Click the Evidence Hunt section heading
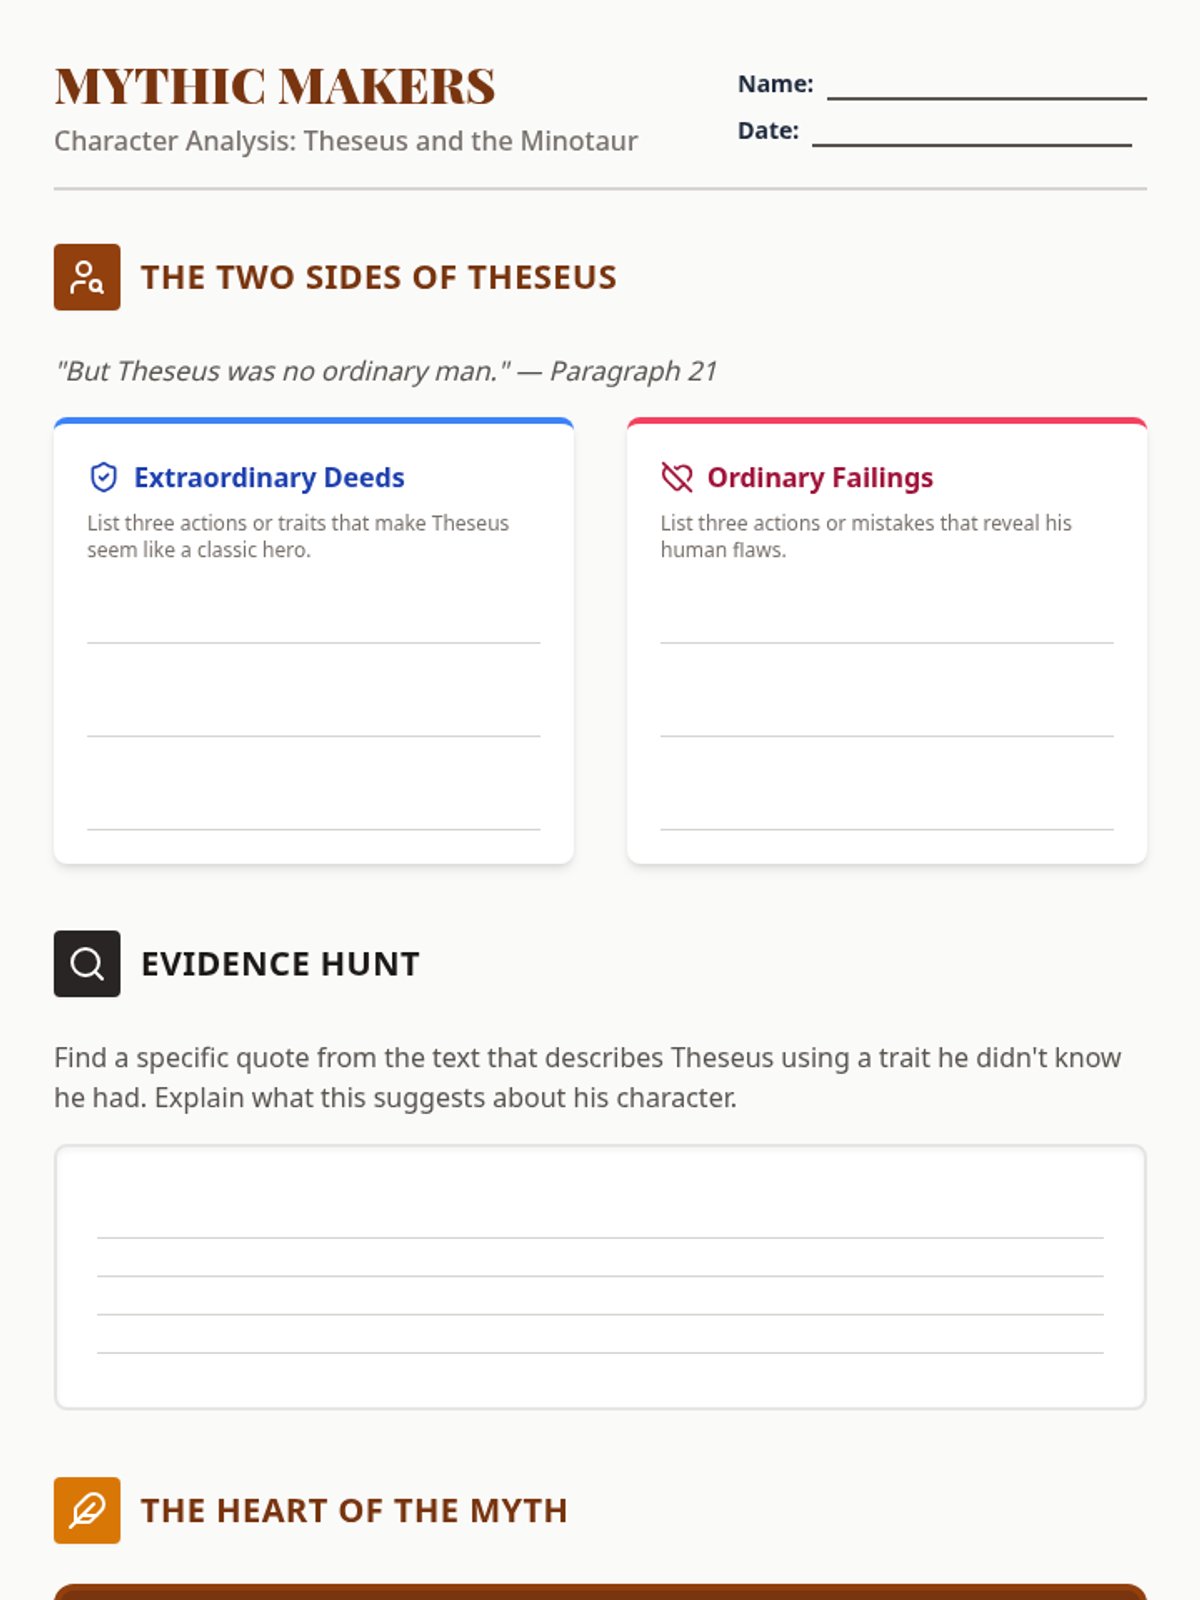Screen dimensions: 1200x1600 tap(280, 964)
